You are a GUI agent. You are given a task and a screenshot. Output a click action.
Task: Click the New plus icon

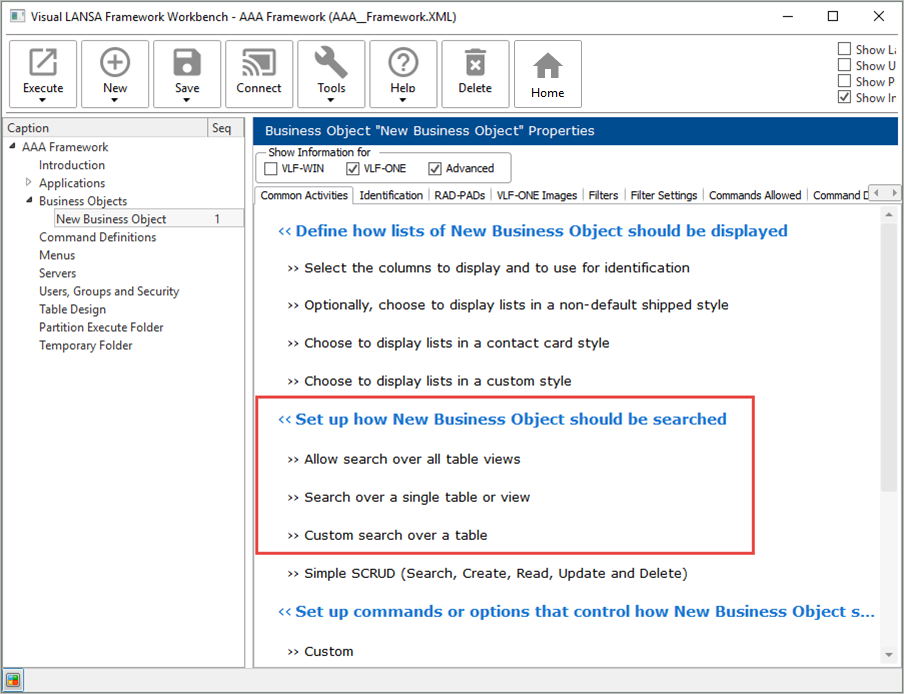coord(115,65)
